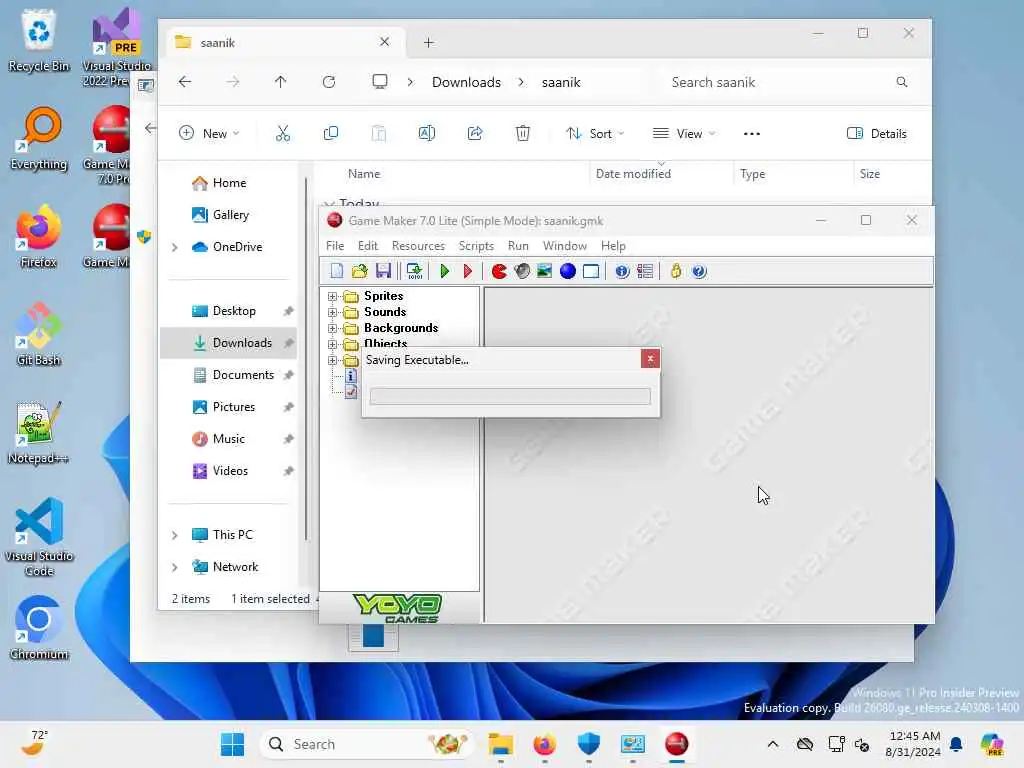1024x768 pixels.
Task: Click Rename icon in File Explorer toolbar
Action: [426, 133]
